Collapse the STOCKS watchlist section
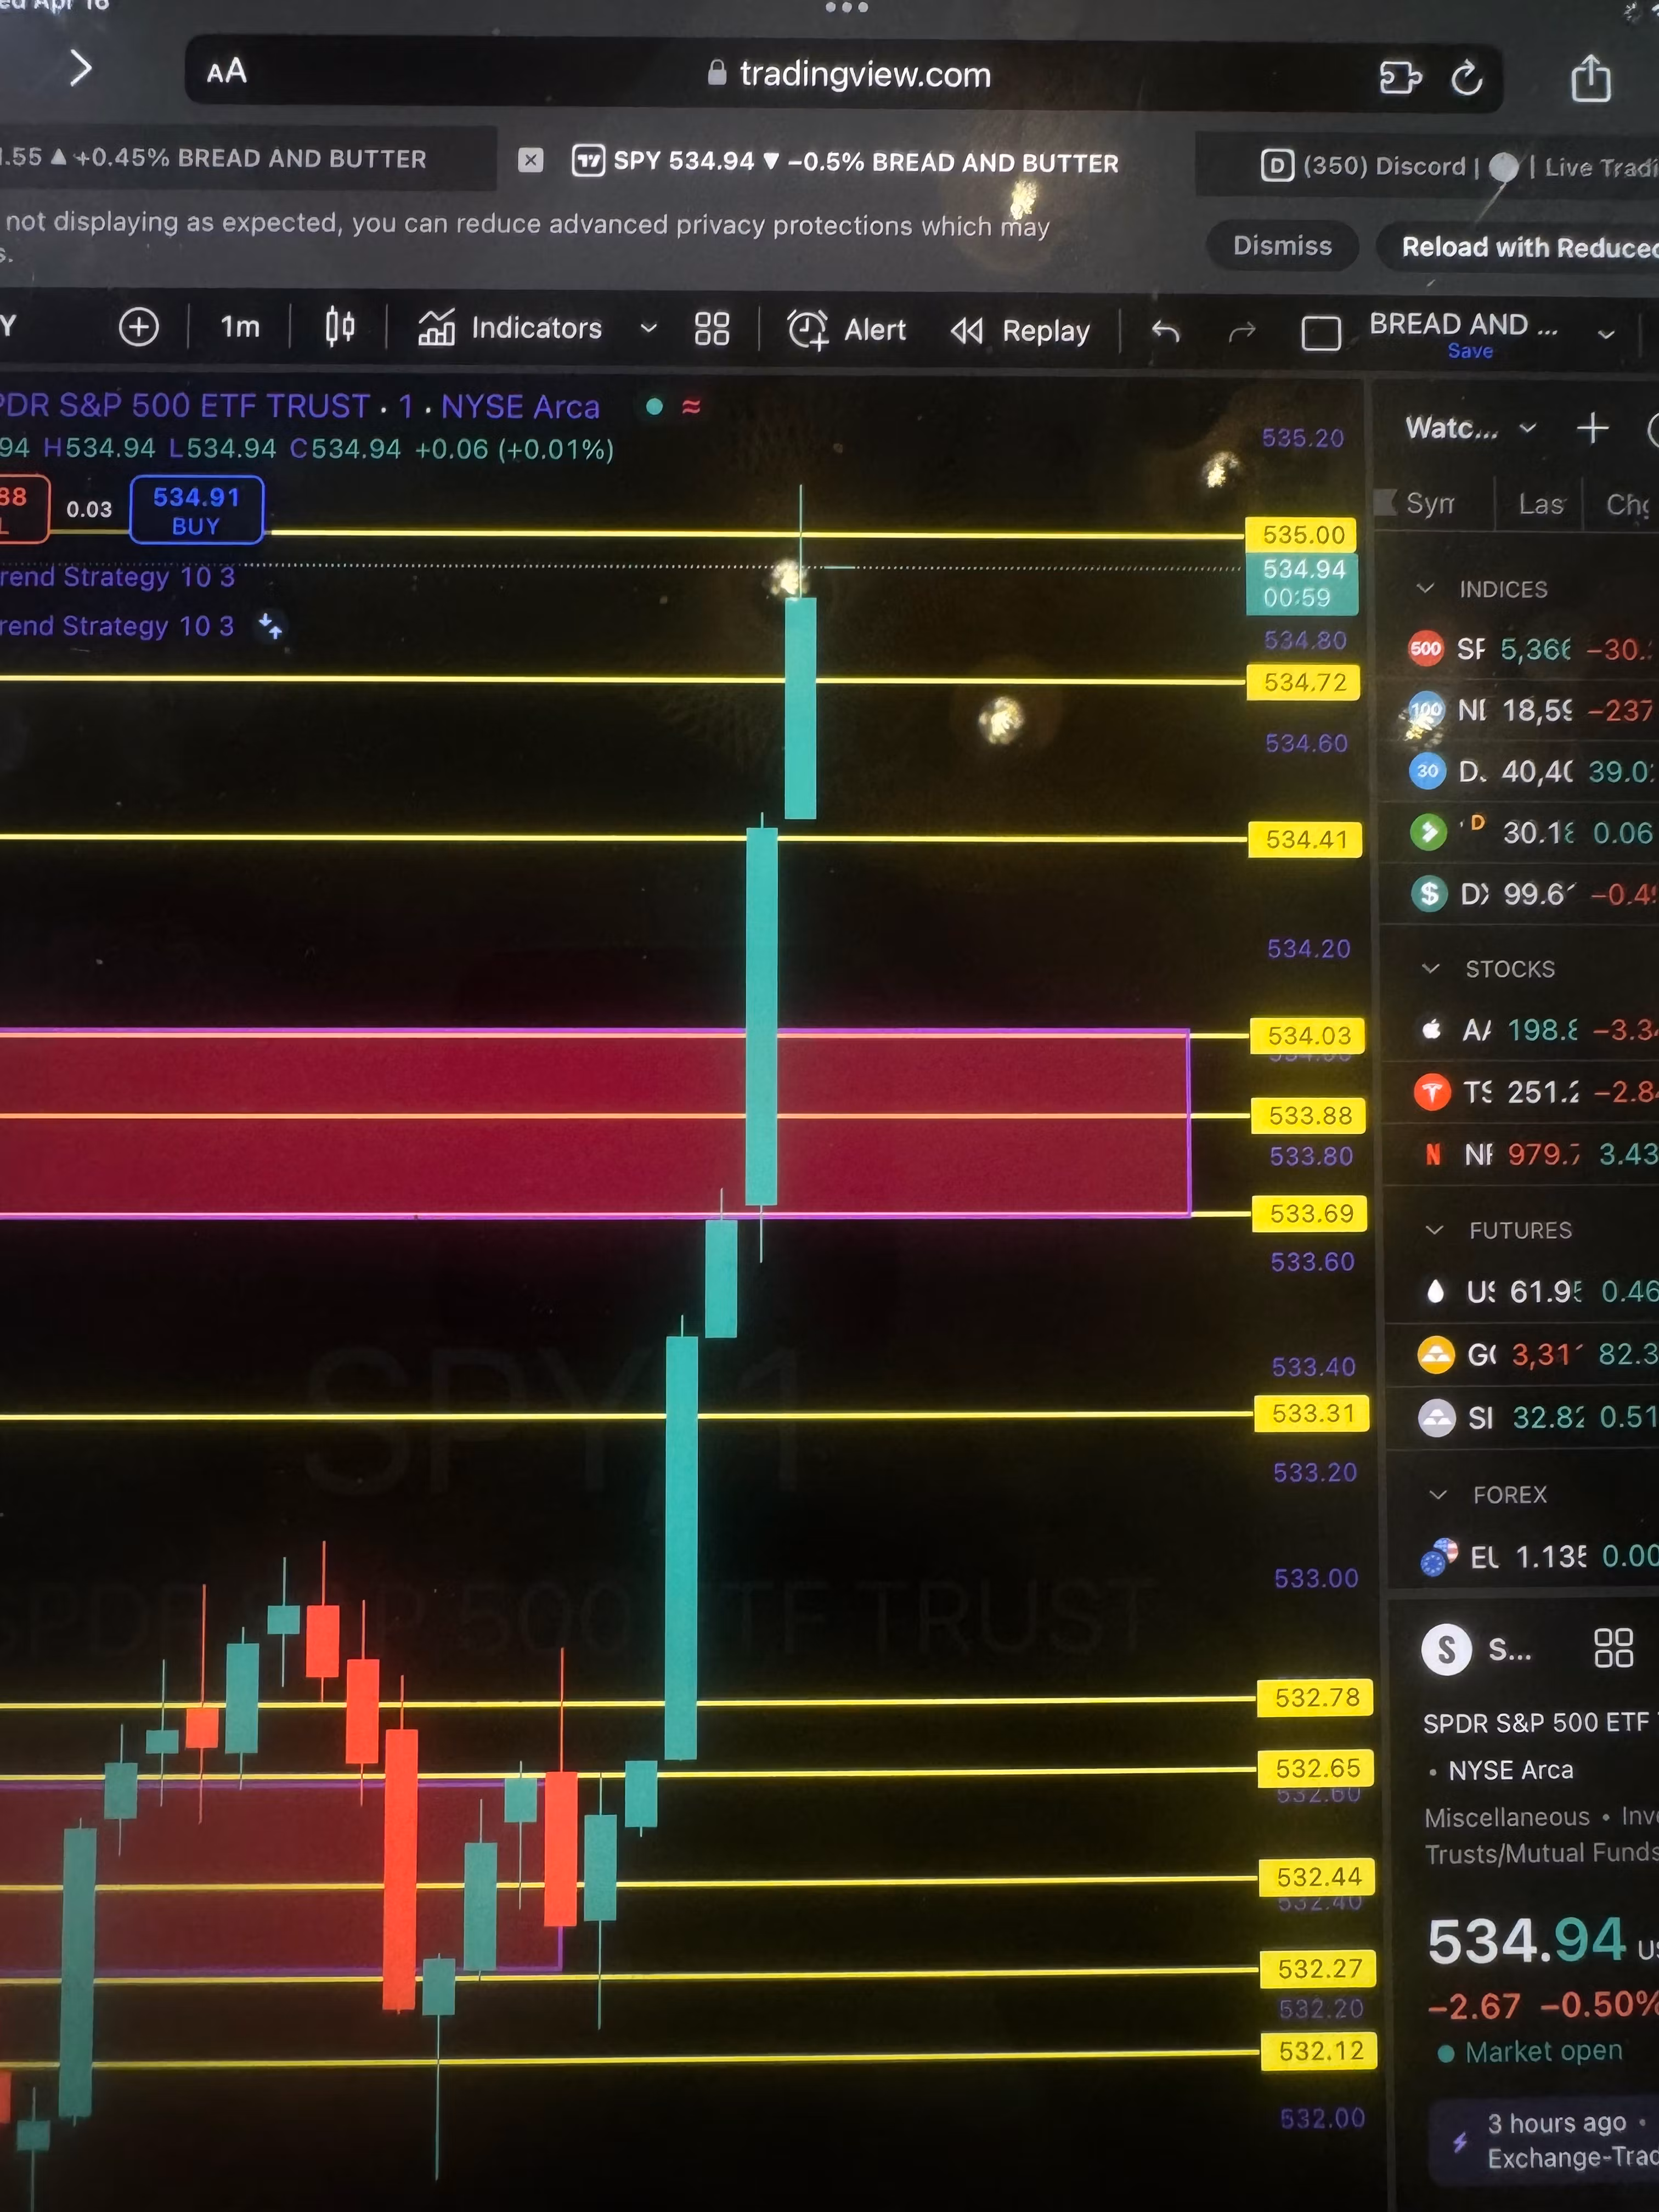This screenshot has height=2212, width=1659. 1431,968
